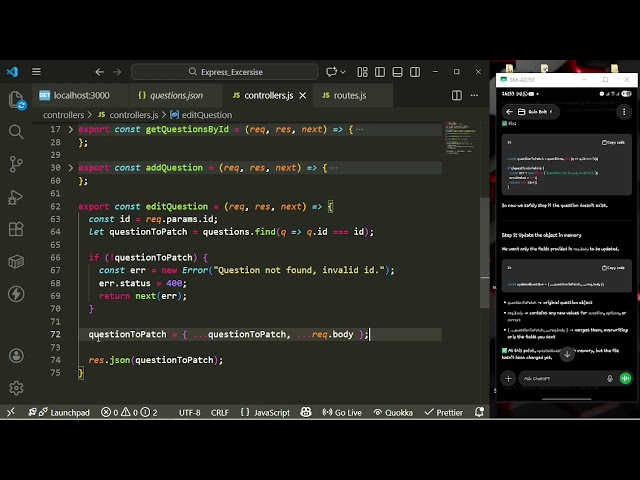This screenshot has height=480, width=640.
Task: Click the Express_Excersise search box
Action: 224,72
